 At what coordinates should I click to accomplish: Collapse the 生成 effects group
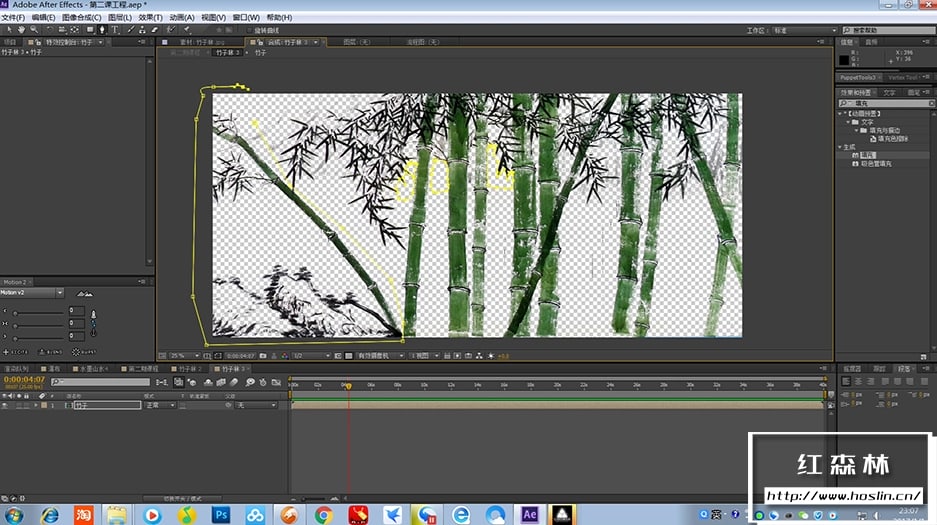point(840,147)
